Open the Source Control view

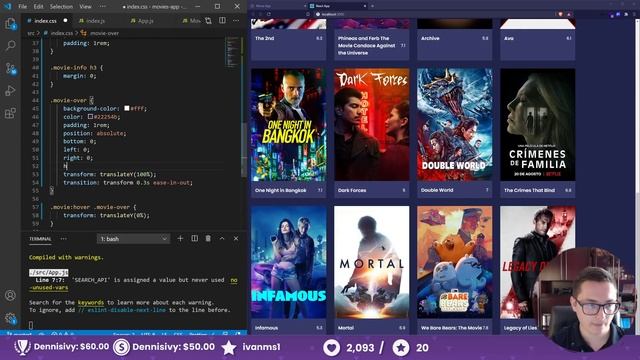(11, 68)
